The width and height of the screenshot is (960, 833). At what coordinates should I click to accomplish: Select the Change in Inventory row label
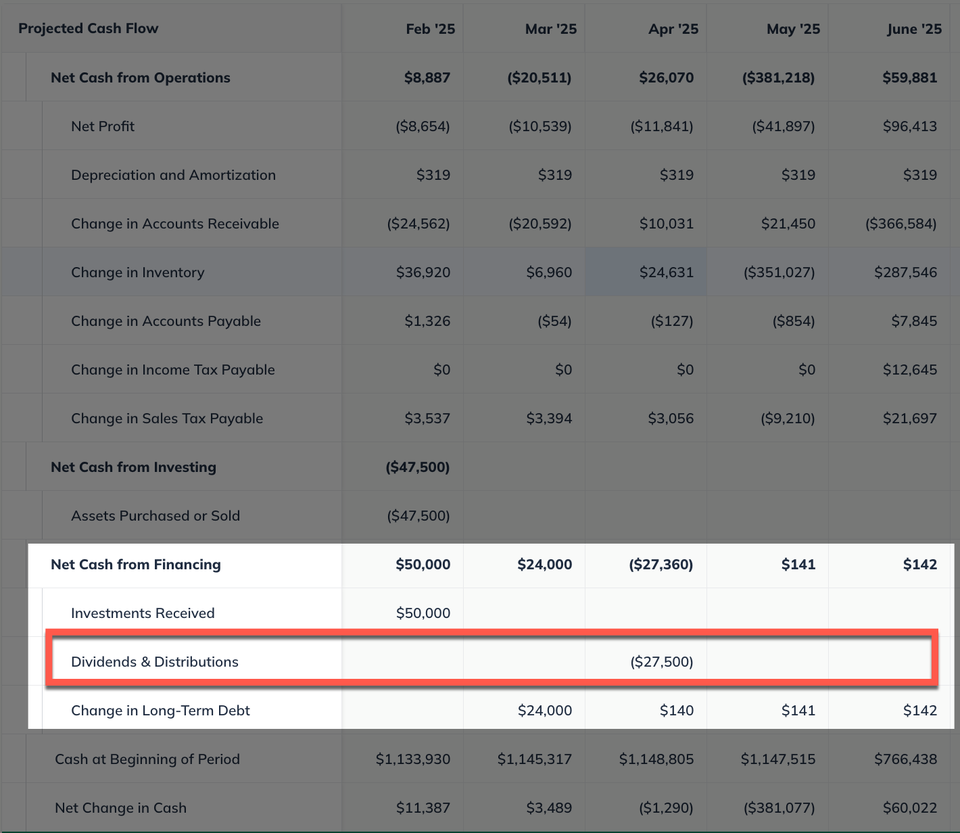tap(138, 272)
